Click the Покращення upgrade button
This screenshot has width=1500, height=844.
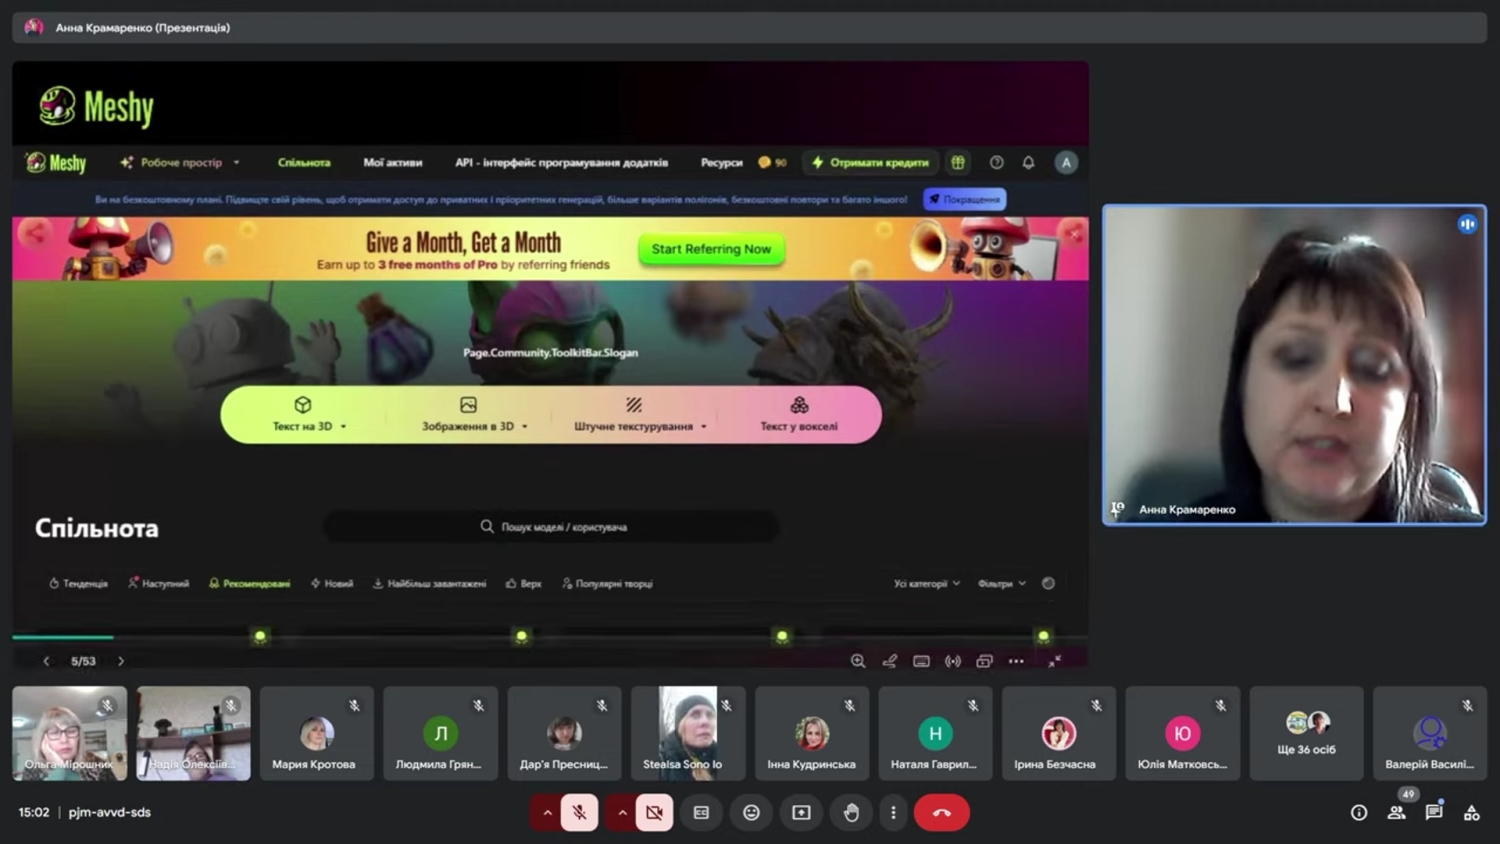click(x=965, y=199)
